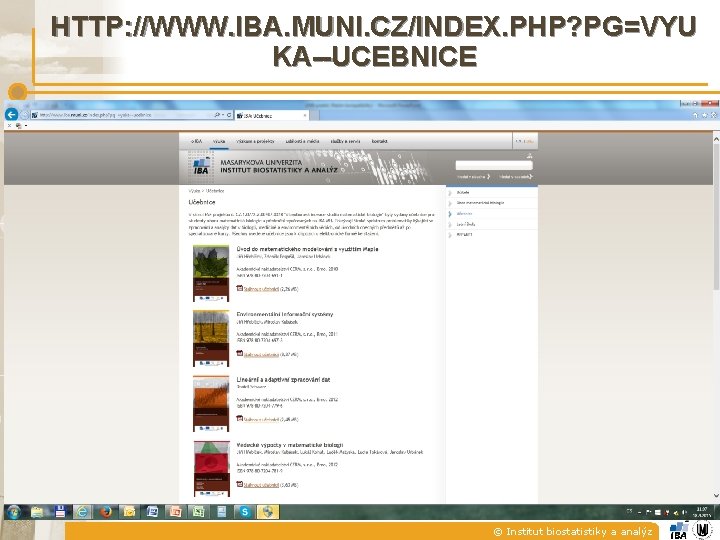Screen dimensions: 720x540
Task: Open Firefox from the taskbar
Action: pos(106,512)
